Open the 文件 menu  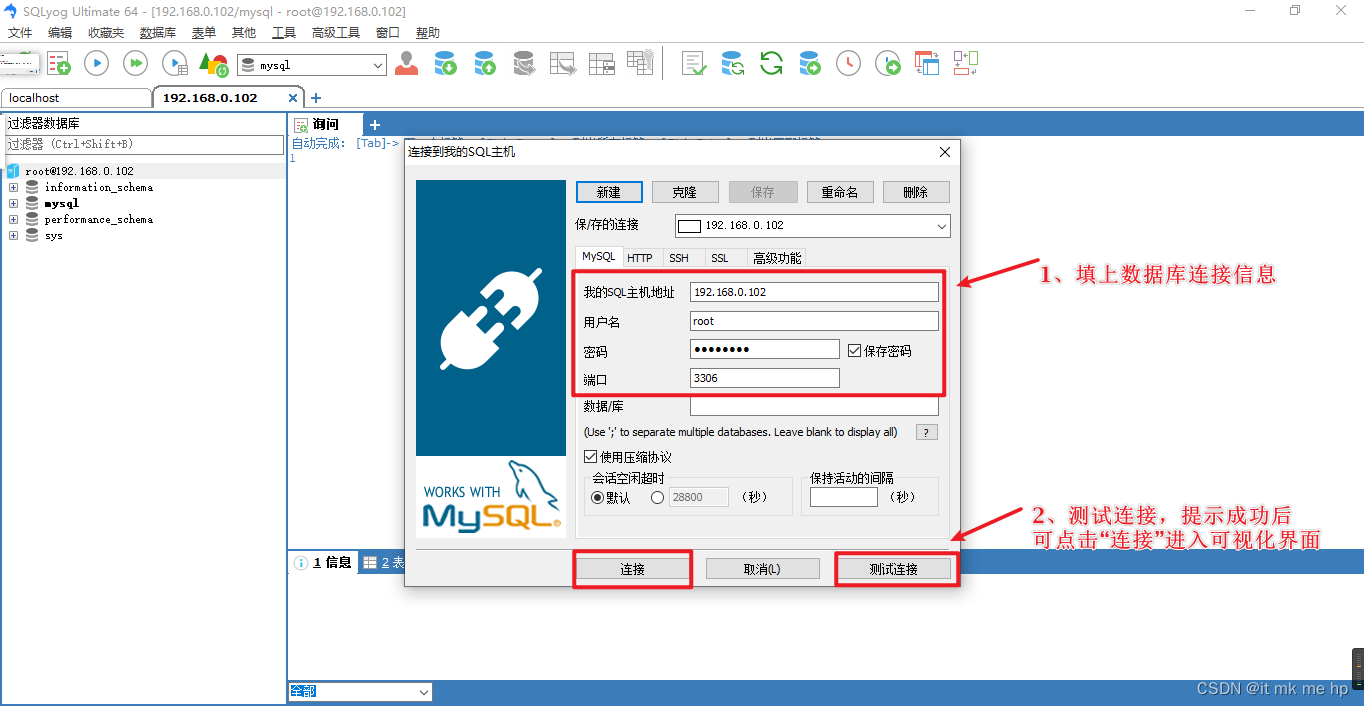click(x=20, y=33)
